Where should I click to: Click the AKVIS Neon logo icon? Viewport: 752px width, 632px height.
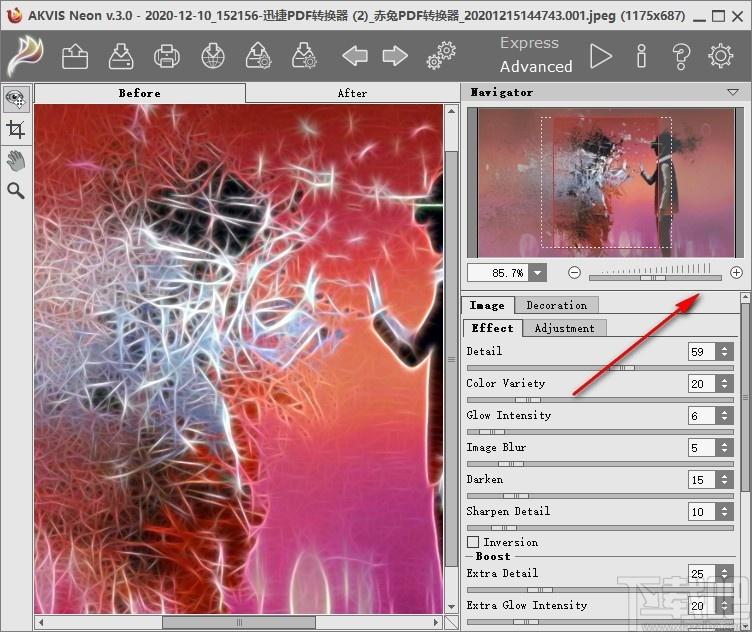27,57
